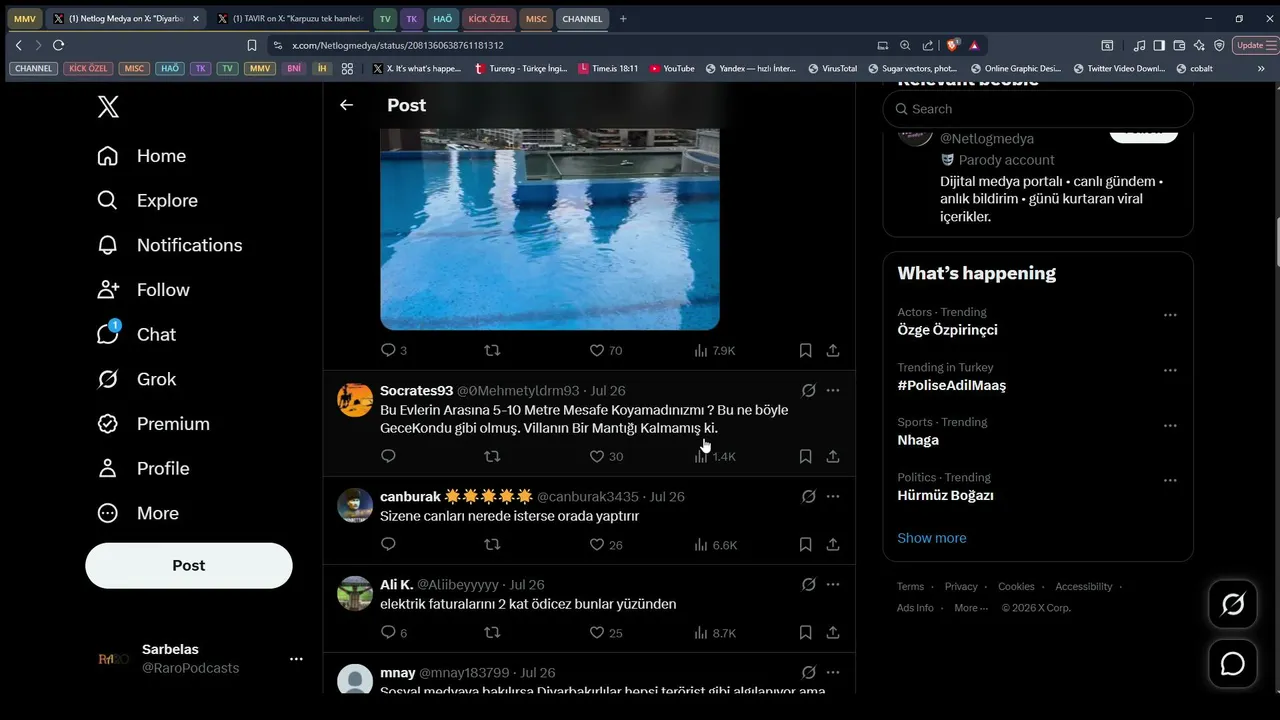
Task: Select the MMV tab group
Action: coord(24,19)
